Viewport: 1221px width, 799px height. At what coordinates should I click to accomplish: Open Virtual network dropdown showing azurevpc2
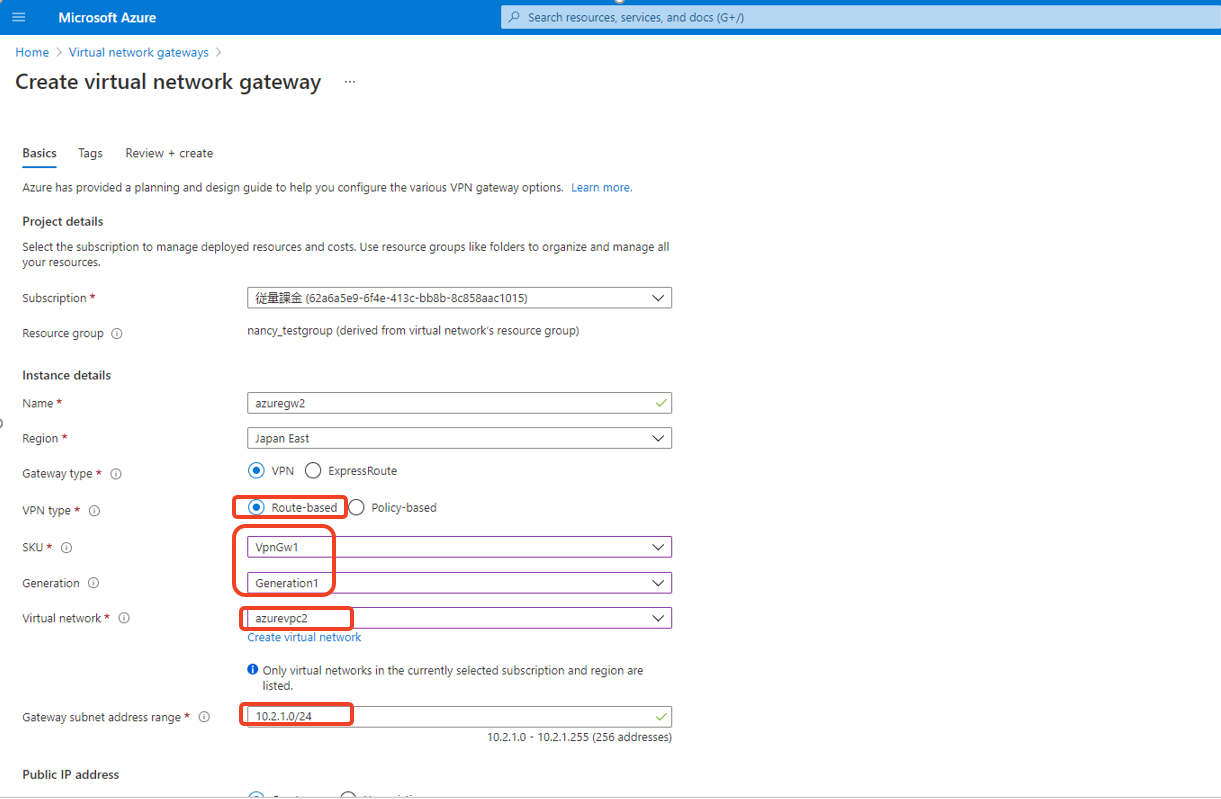point(459,618)
